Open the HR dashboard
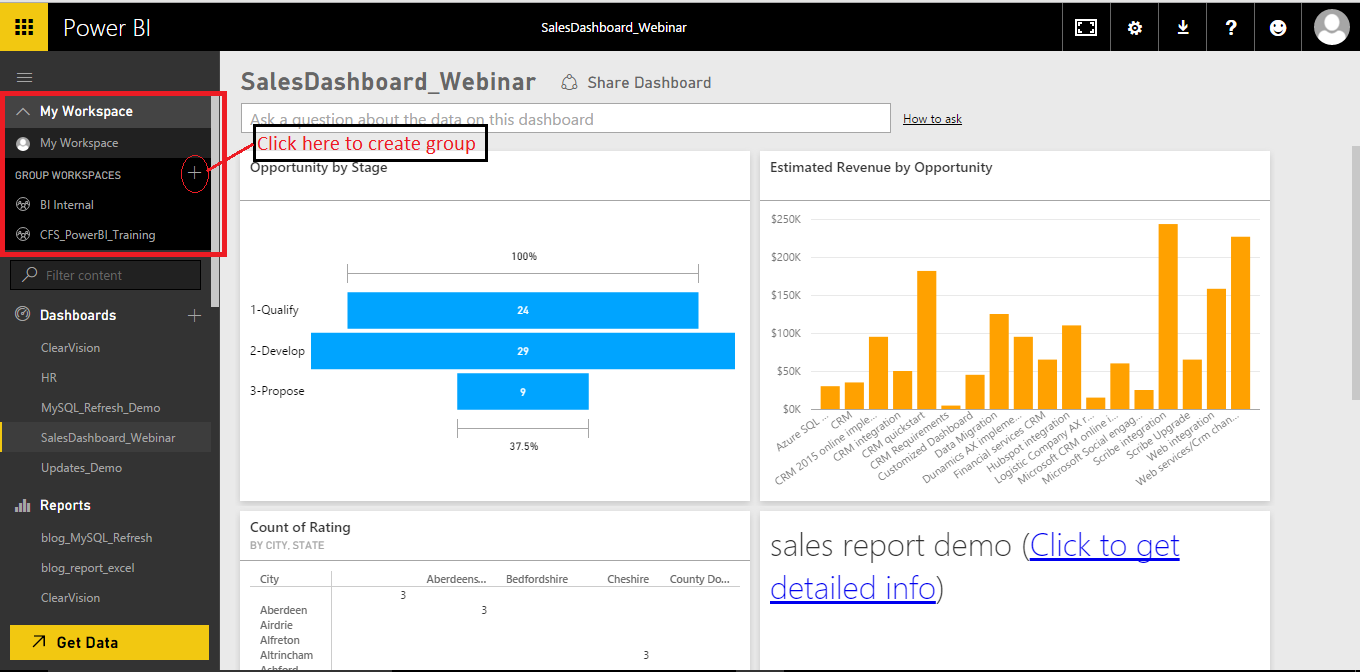Screen dimensions: 1360x672 coord(49,378)
